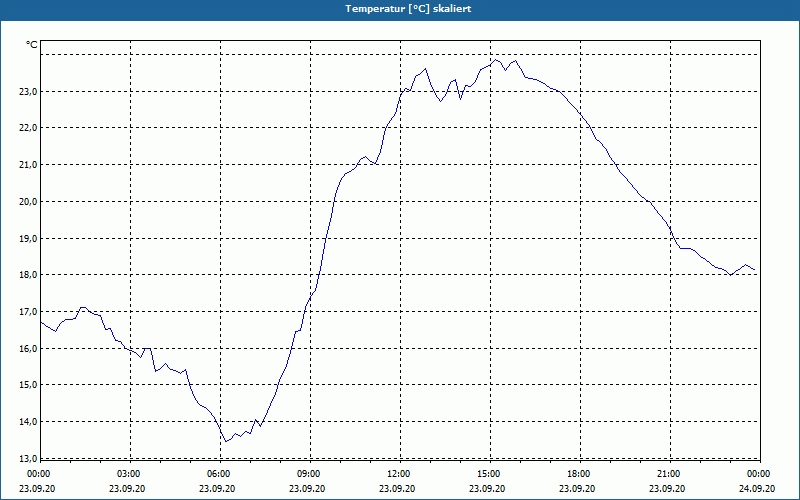The image size is (800, 500).
Task: Select the 23.09.20 date under 12:00
Action: [397, 488]
